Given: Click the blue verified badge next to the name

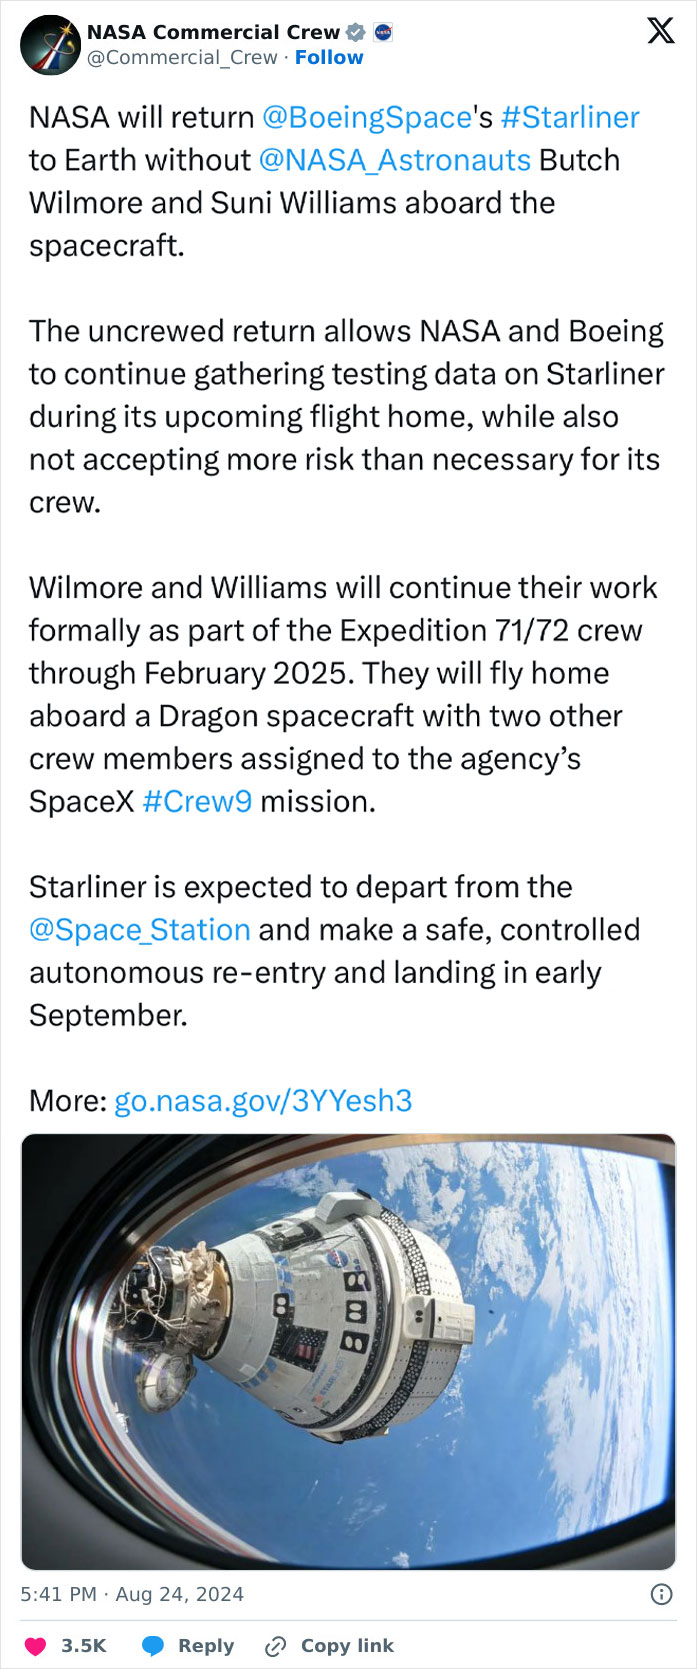Looking at the screenshot, I should pyautogui.click(x=357, y=31).
